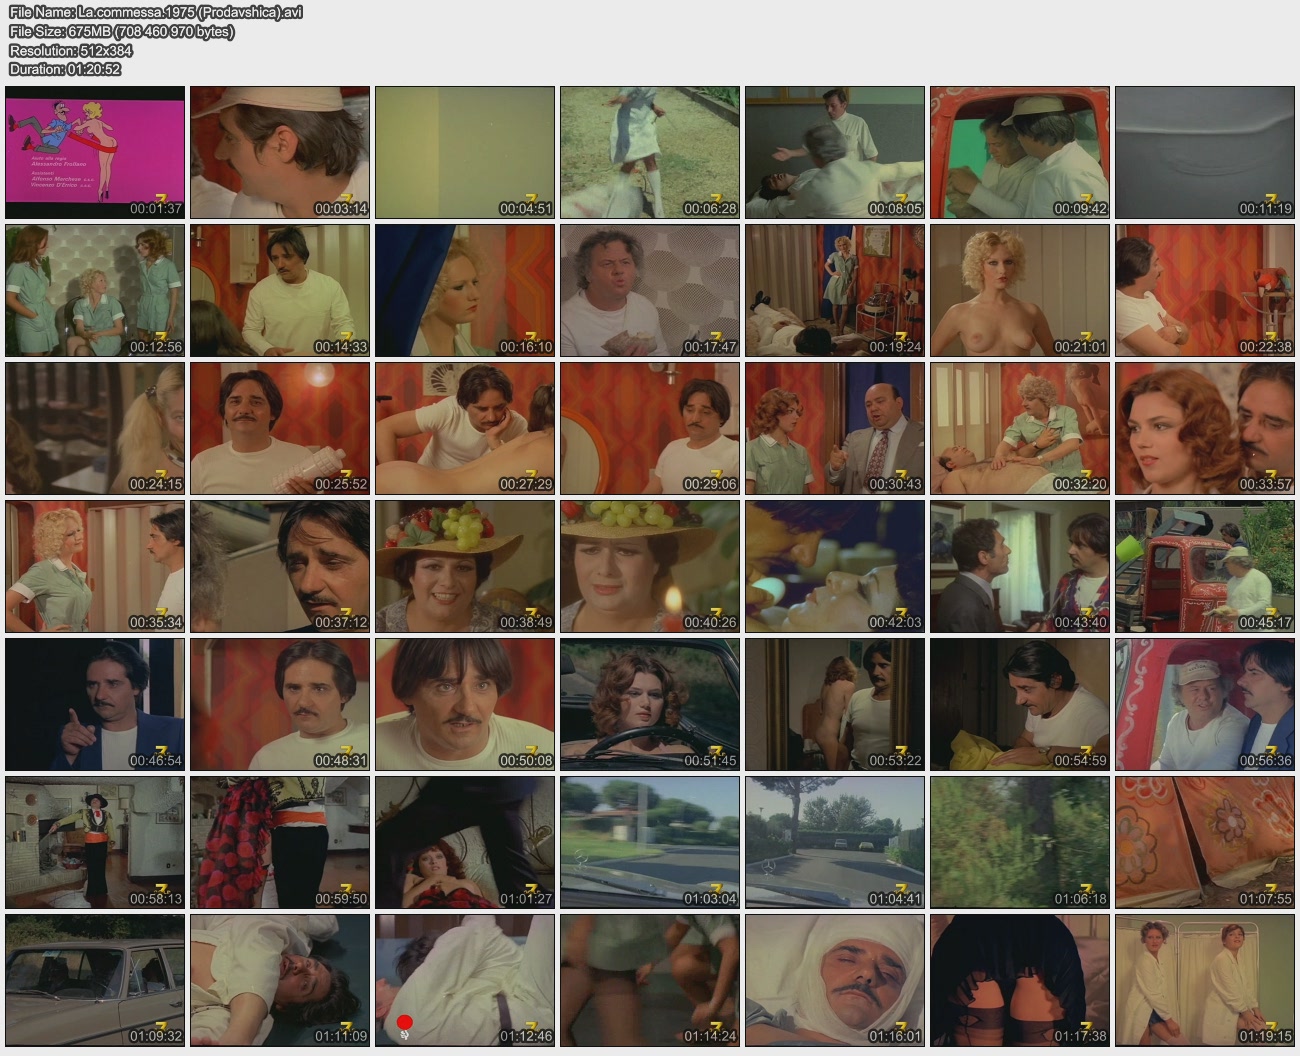Open the pink cartoon title frame at 00:01:37

(x=95, y=152)
